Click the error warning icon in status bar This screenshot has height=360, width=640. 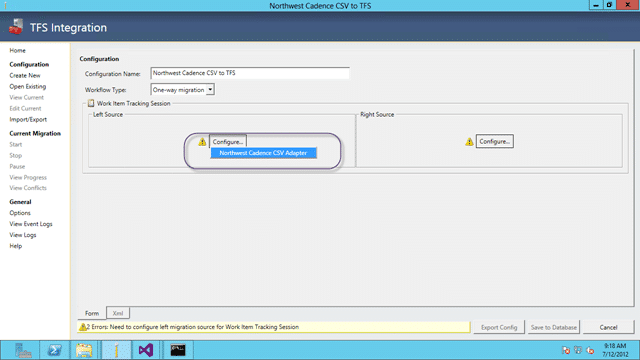point(82,327)
